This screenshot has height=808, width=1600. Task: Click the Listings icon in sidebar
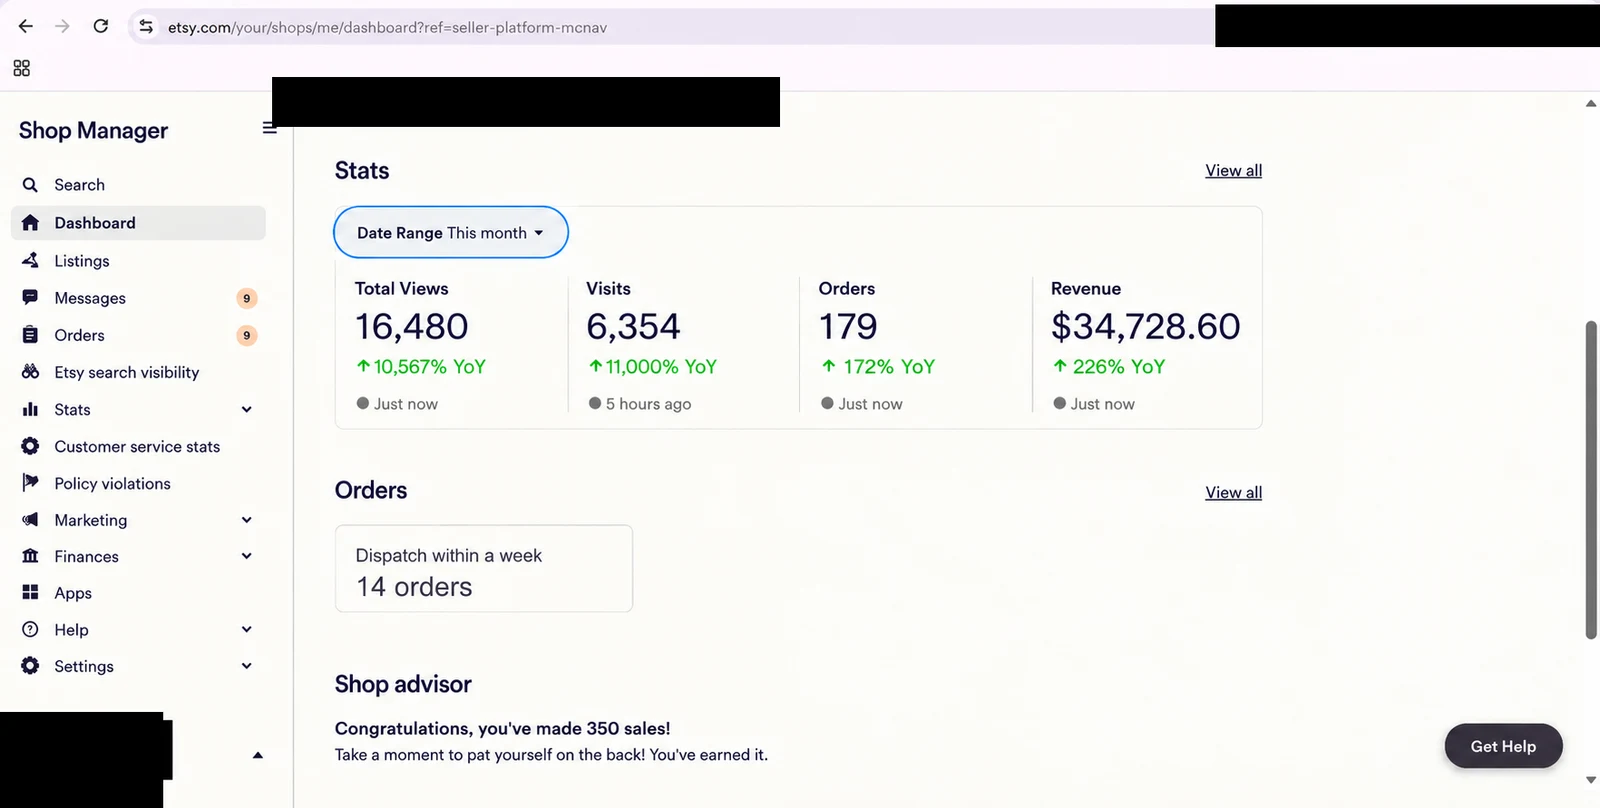coord(30,261)
